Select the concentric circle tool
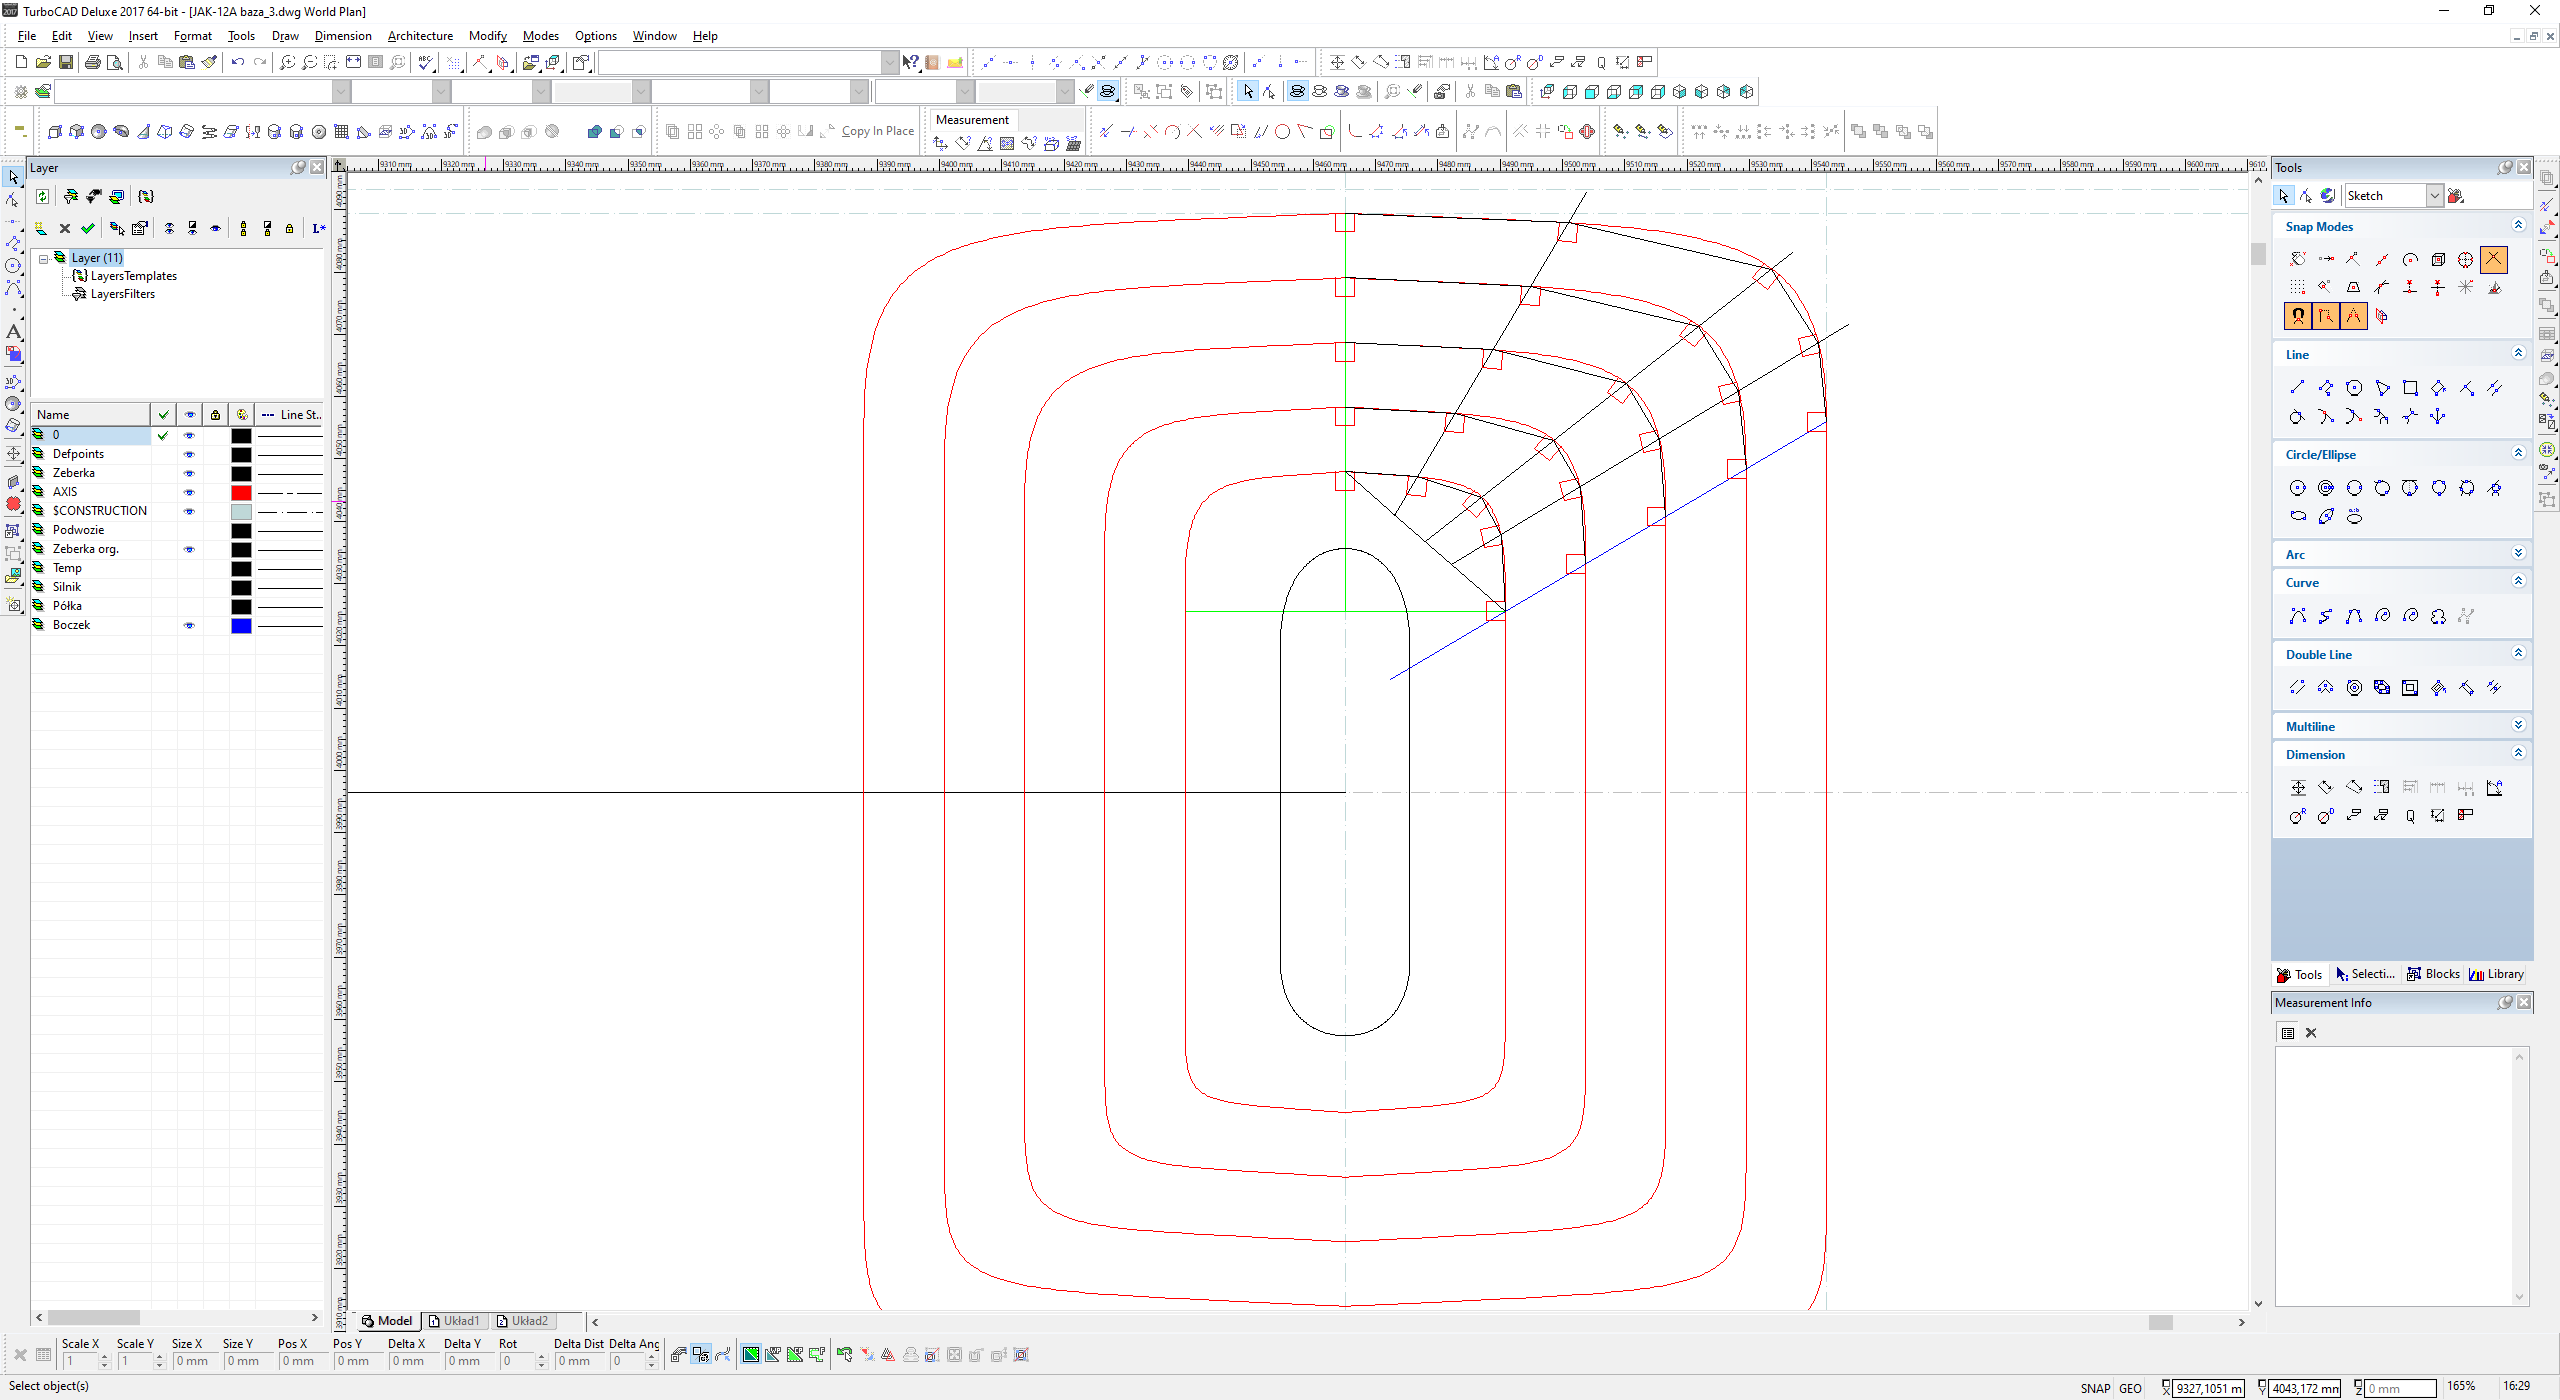This screenshot has width=2560, height=1400. [x=2326, y=488]
